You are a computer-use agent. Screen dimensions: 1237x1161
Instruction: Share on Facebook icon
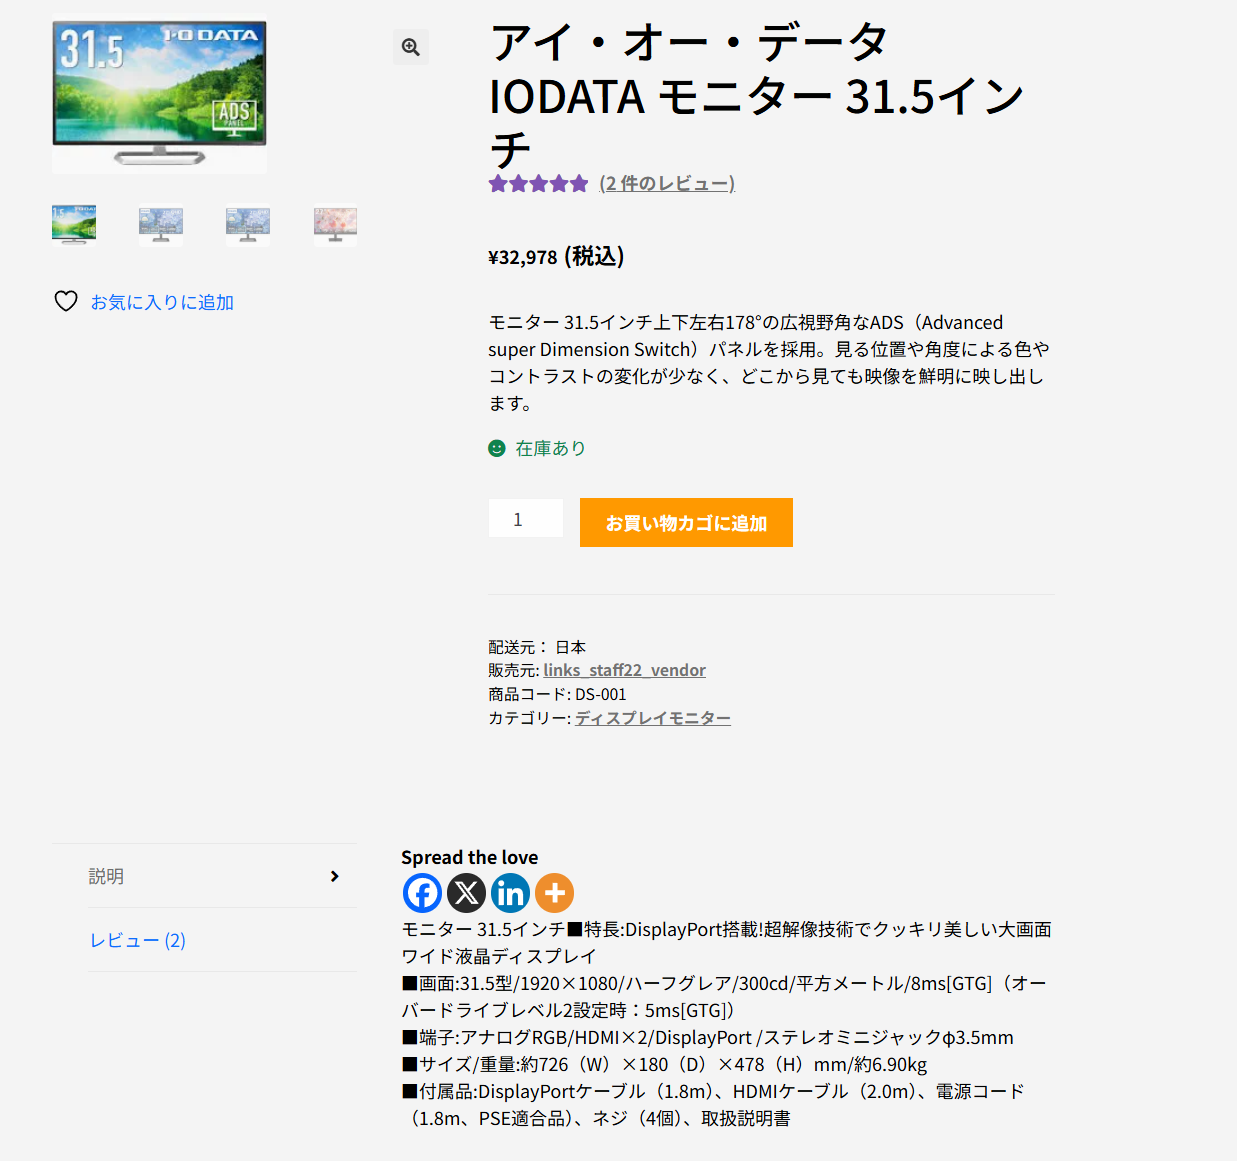click(x=422, y=893)
